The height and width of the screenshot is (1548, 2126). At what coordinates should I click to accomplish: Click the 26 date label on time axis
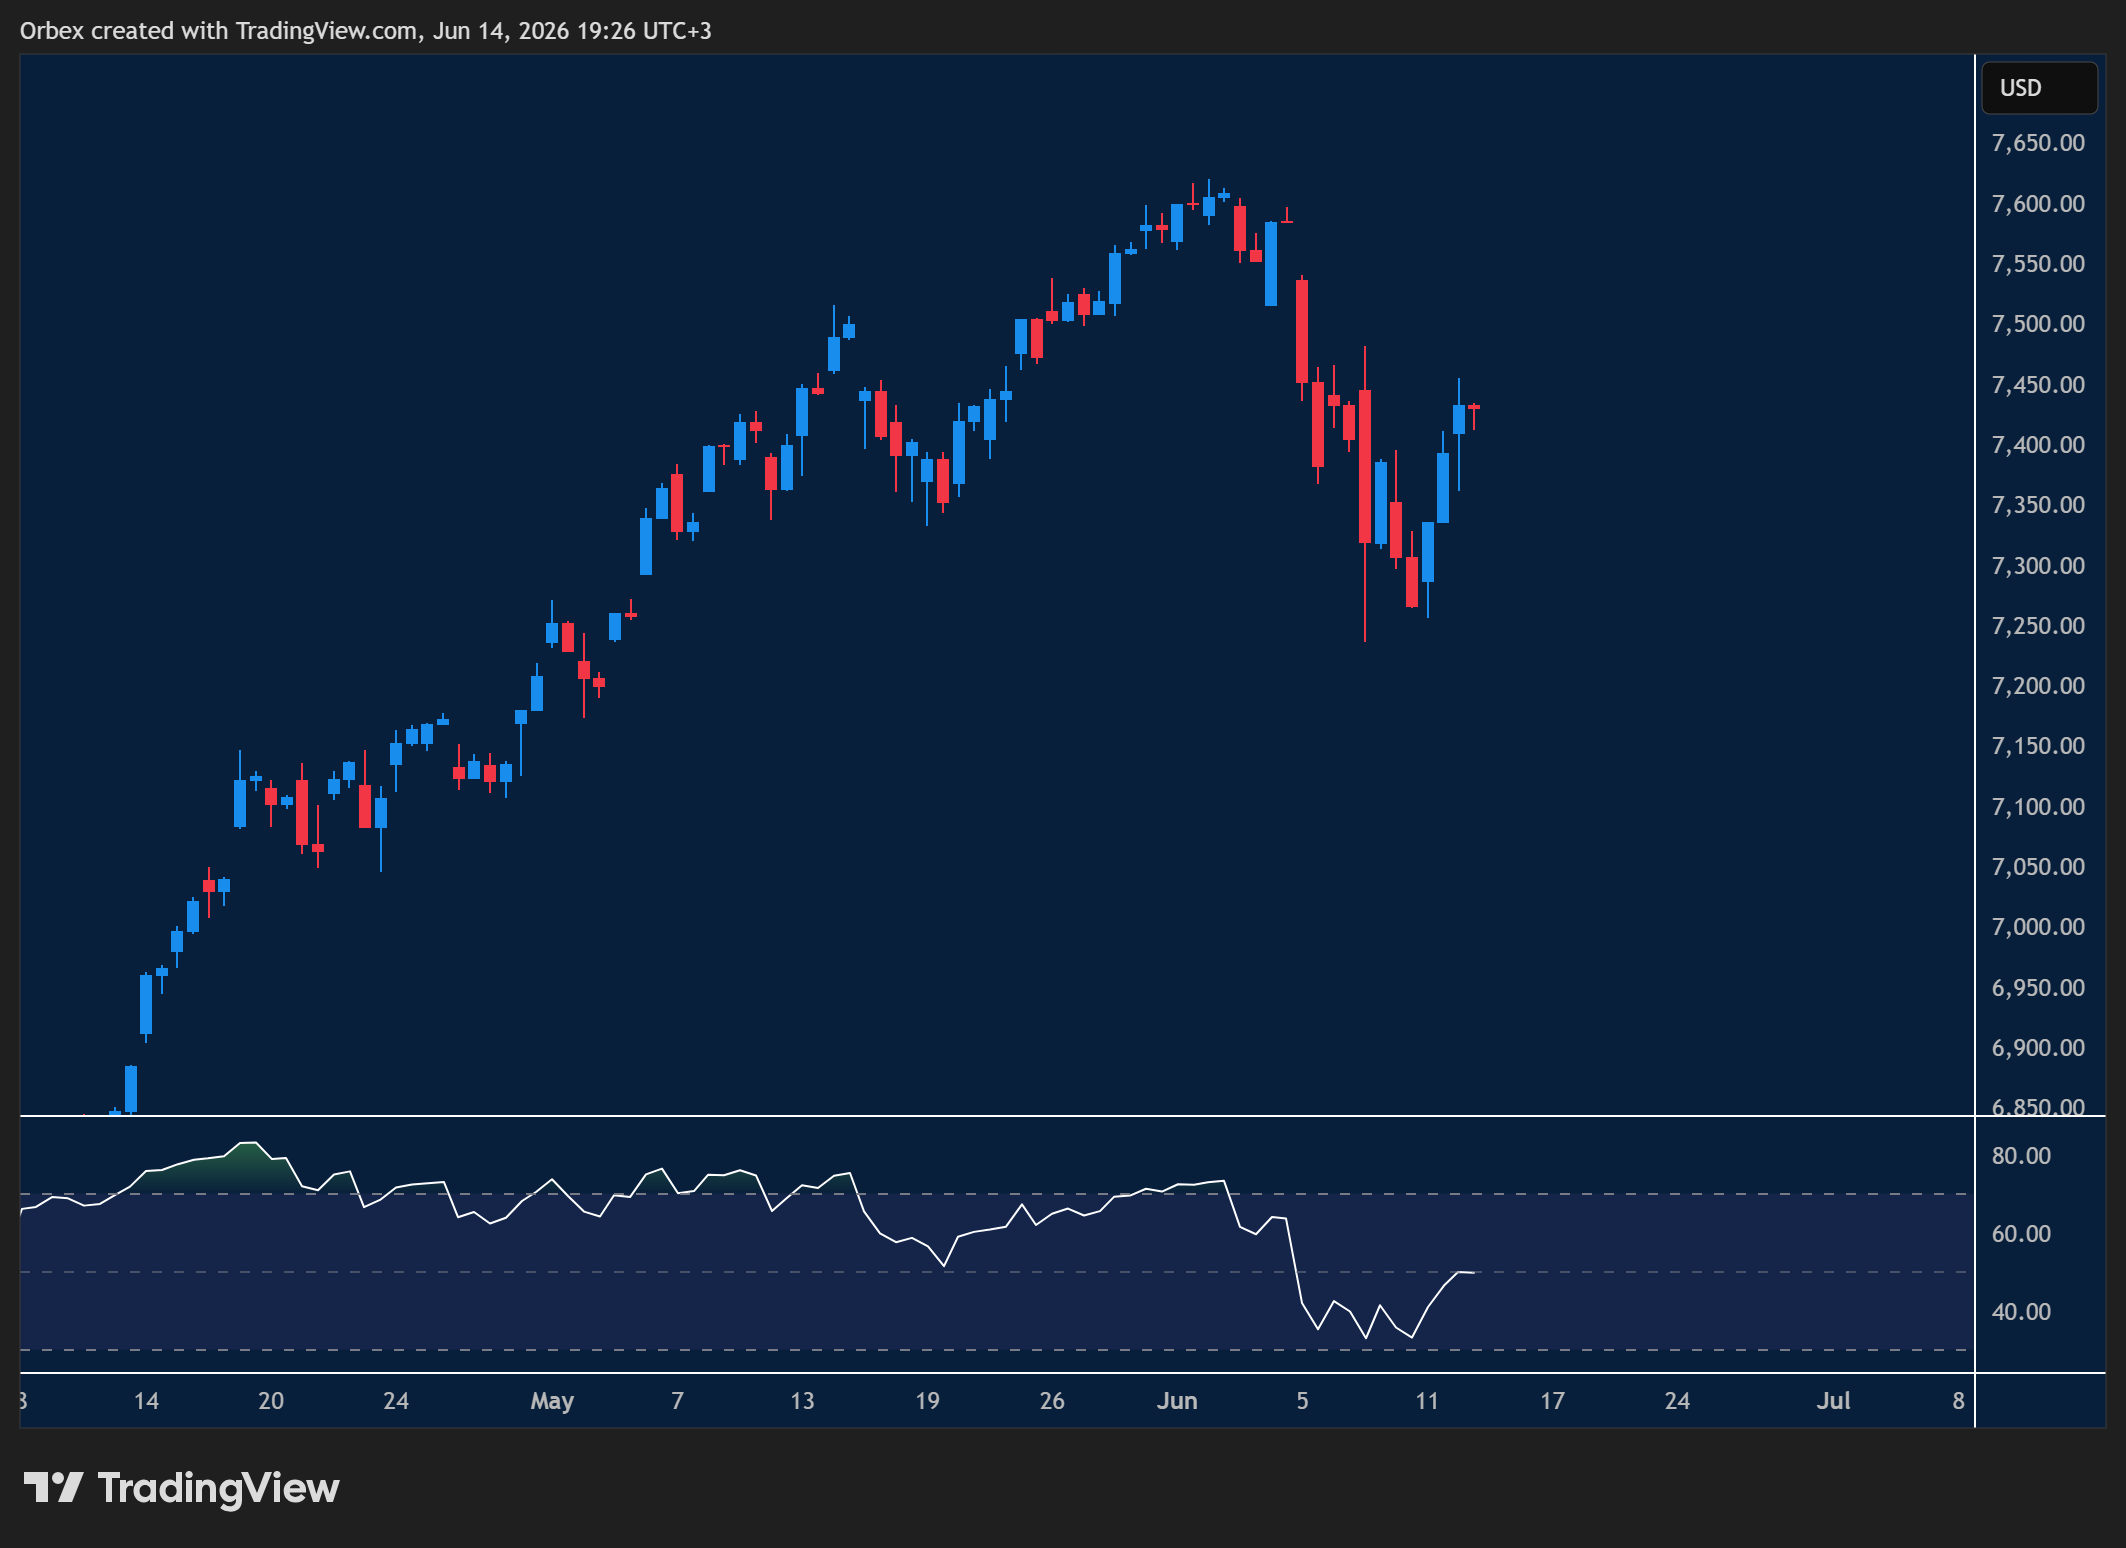click(1052, 1401)
